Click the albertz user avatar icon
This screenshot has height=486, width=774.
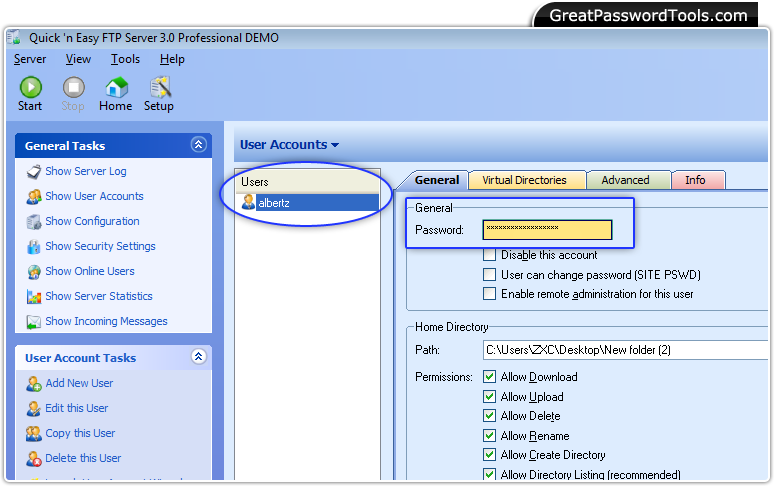[x=248, y=202]
